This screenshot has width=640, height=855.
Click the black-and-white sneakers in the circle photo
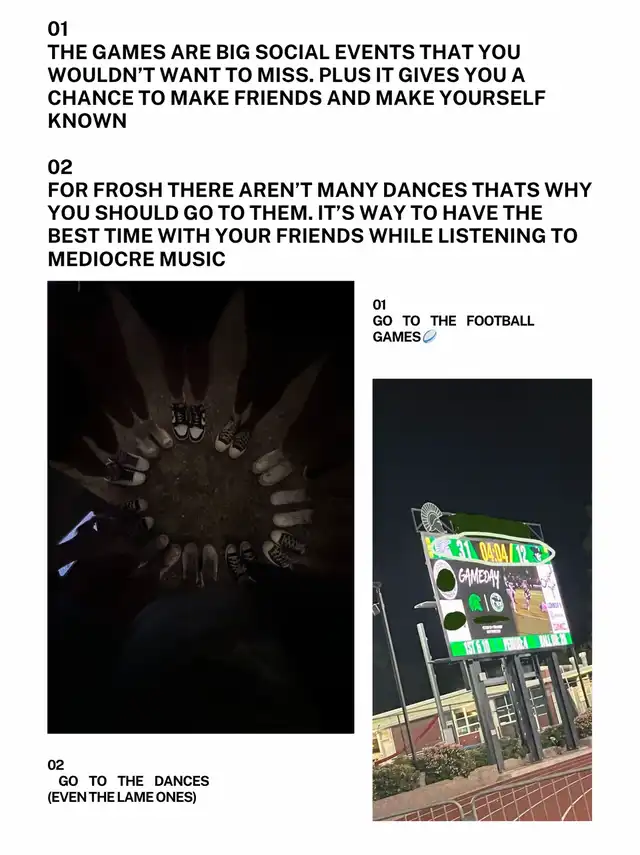[x=189, y=422]
